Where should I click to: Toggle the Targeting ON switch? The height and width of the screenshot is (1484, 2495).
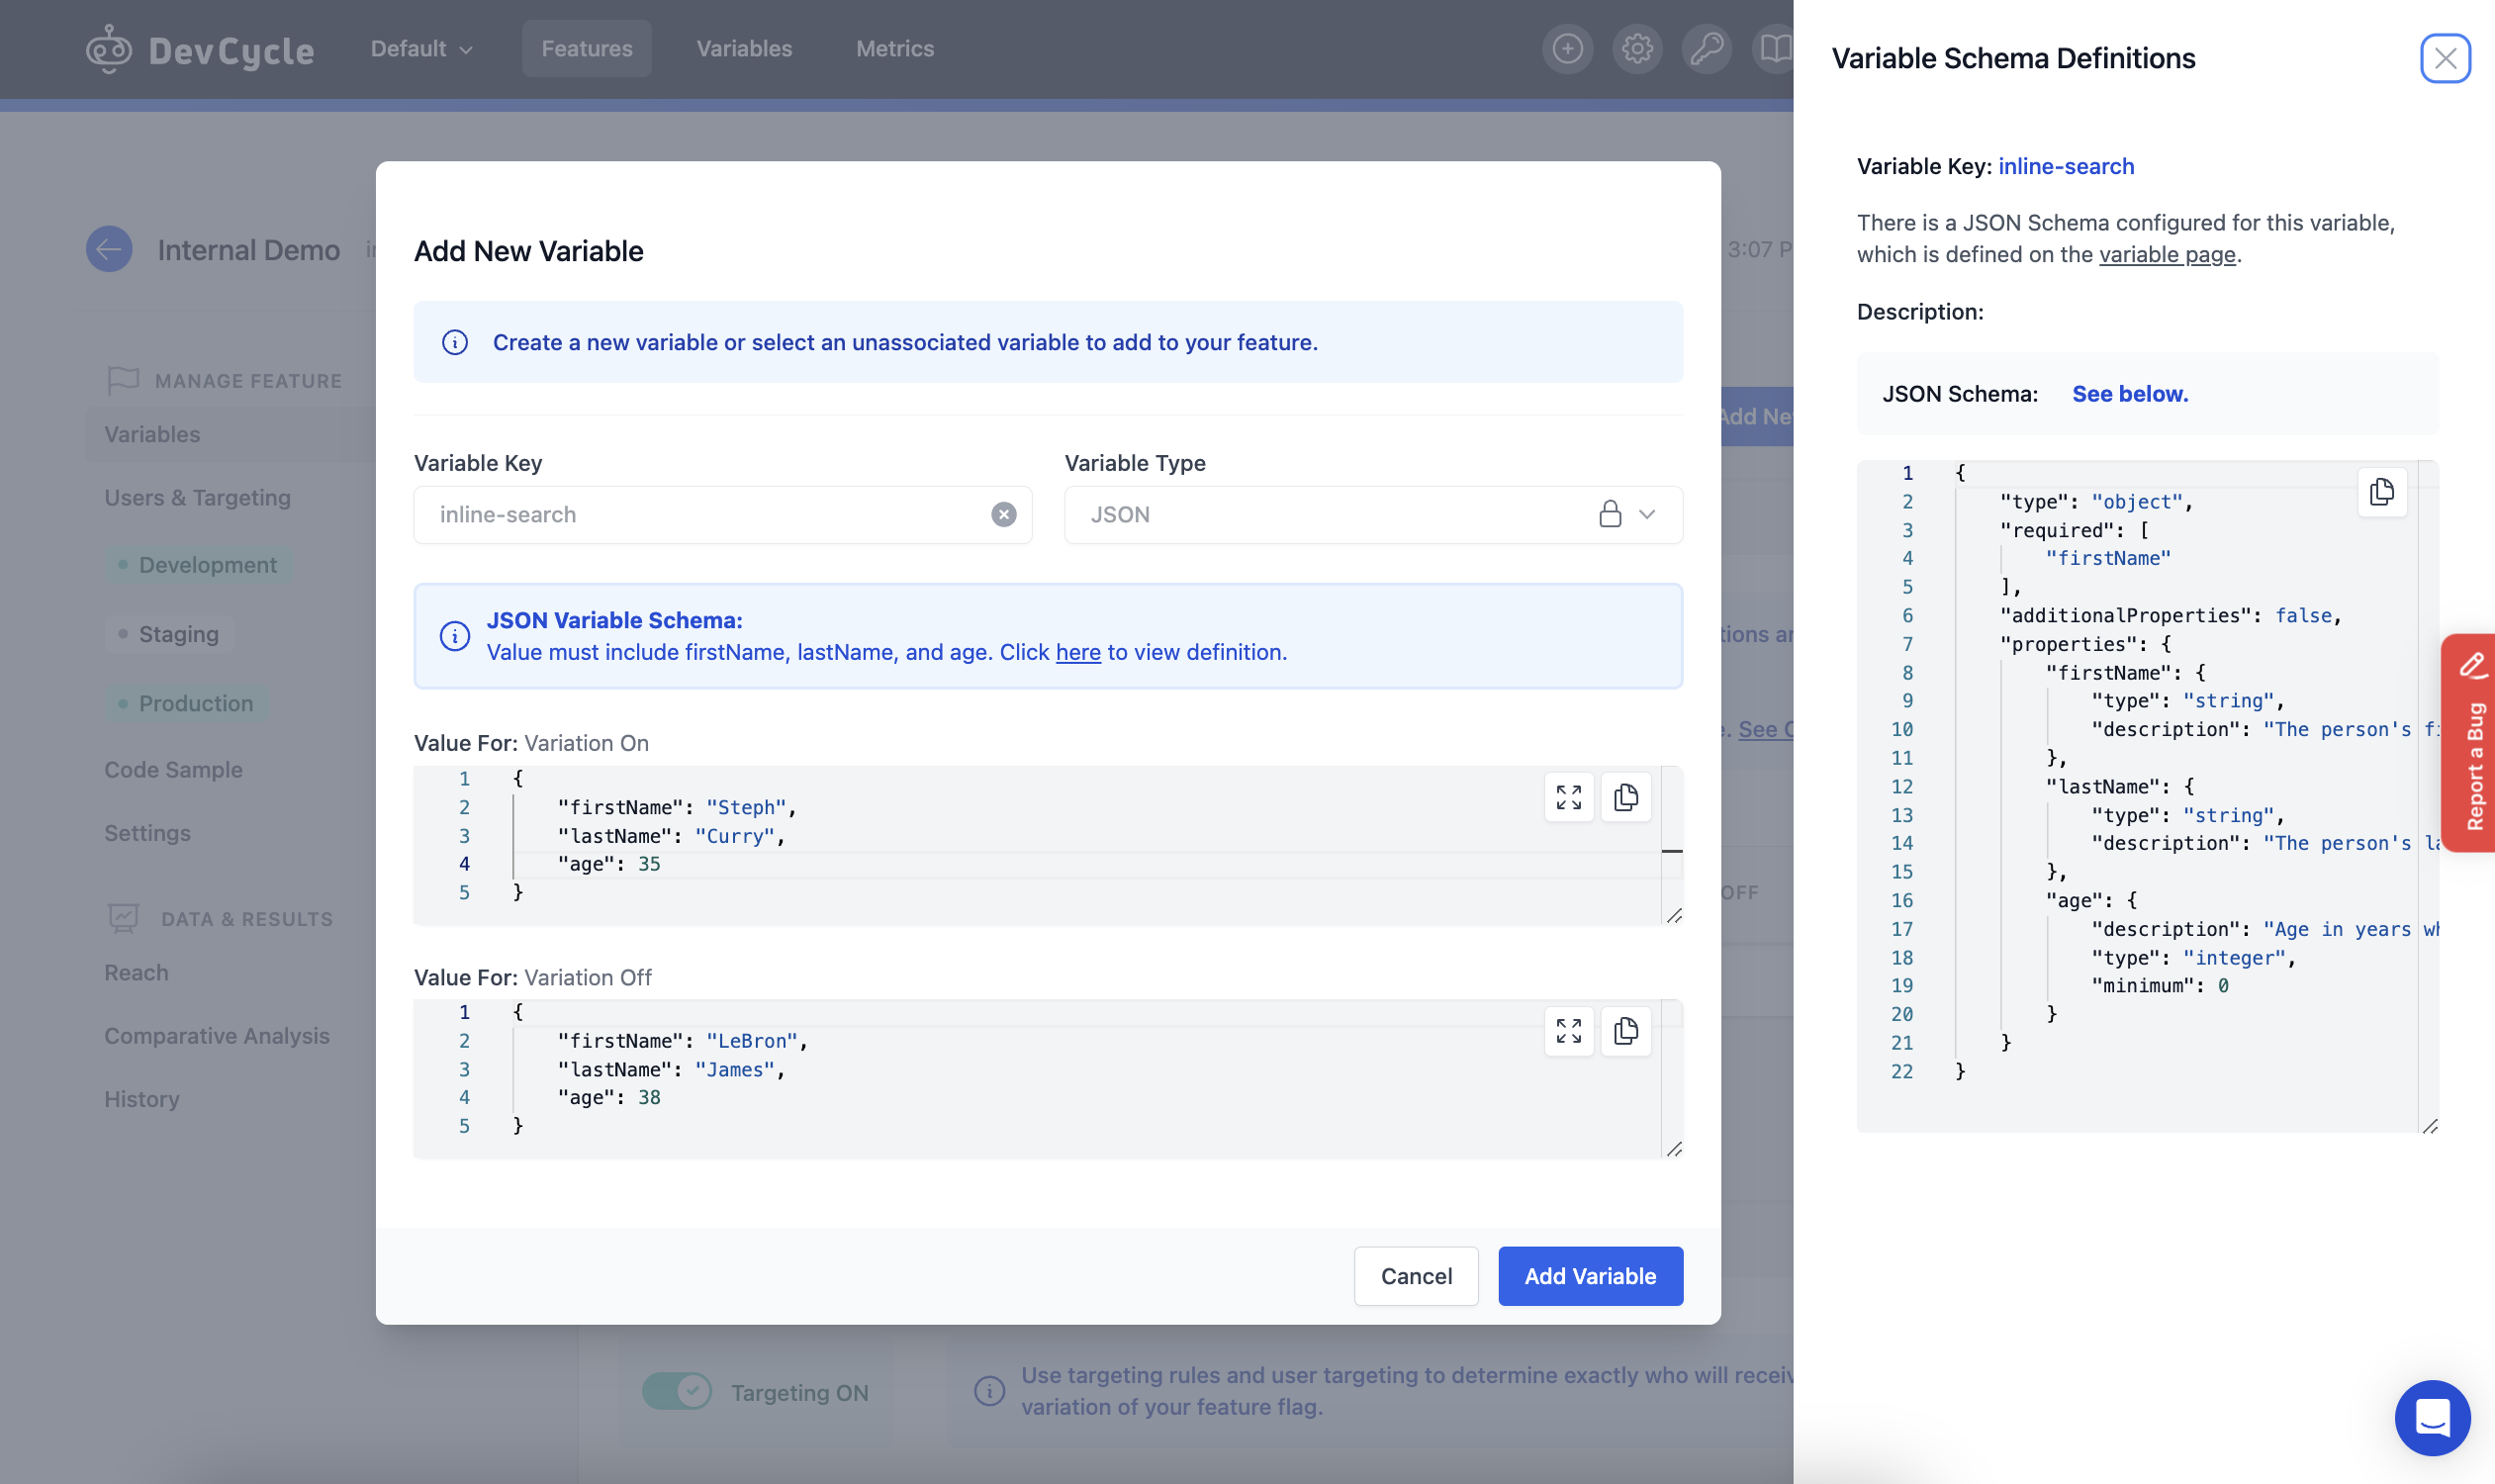pyautogui.click(x=678, y=1392)
